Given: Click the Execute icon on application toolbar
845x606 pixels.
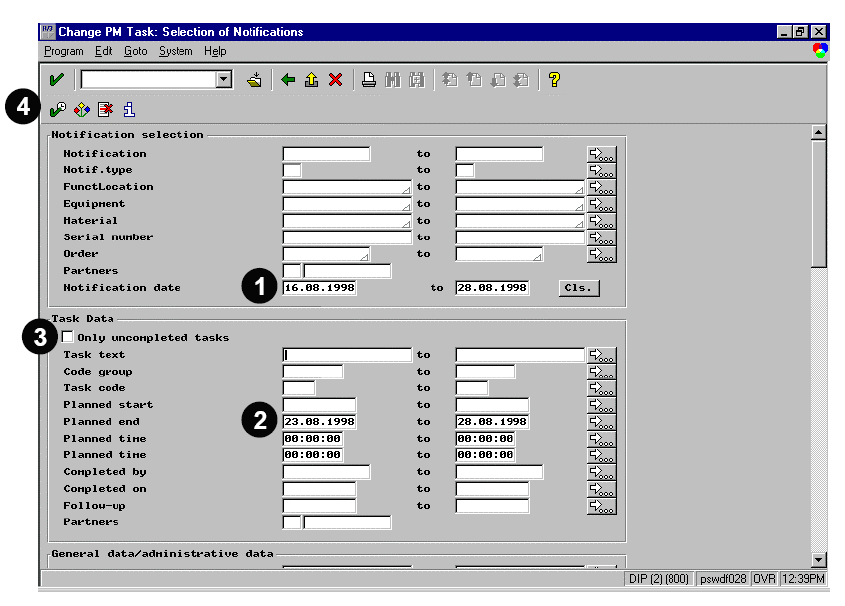Looking at the screenshot, I should click(58, 110).
